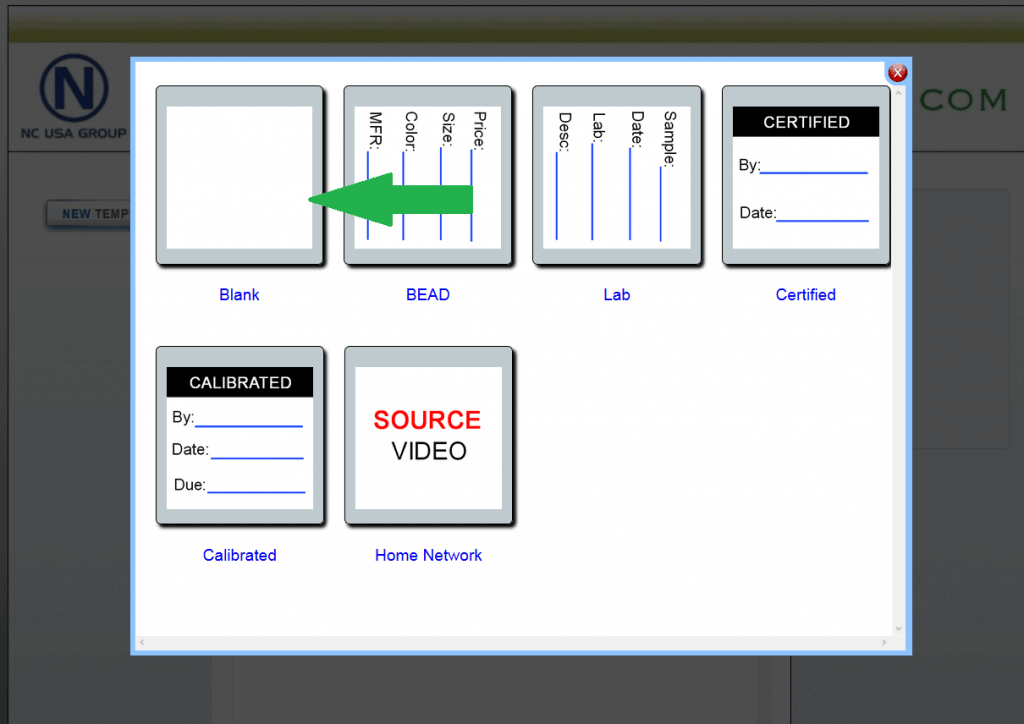
Task: Click the horizontal scrollbar right arrow
Action: pos(884,642)
